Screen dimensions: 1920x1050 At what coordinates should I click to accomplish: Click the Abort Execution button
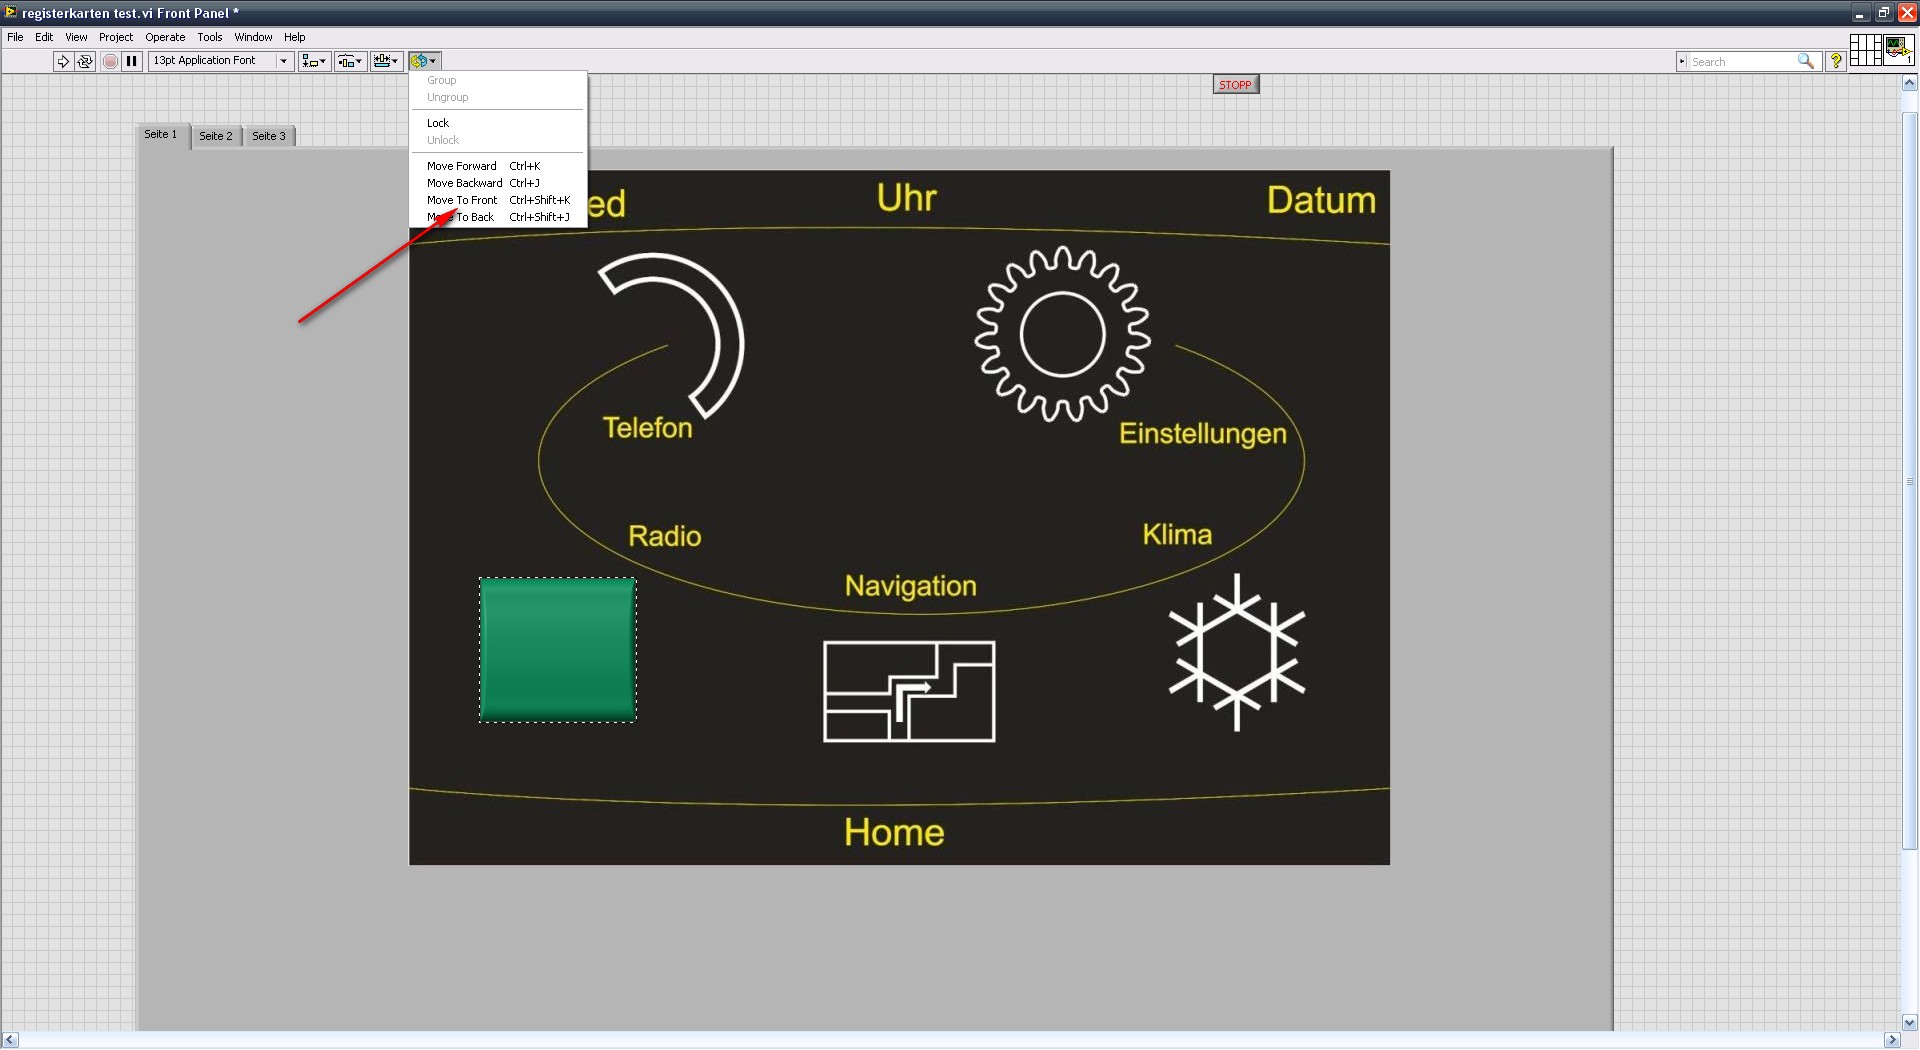(110, 61)
